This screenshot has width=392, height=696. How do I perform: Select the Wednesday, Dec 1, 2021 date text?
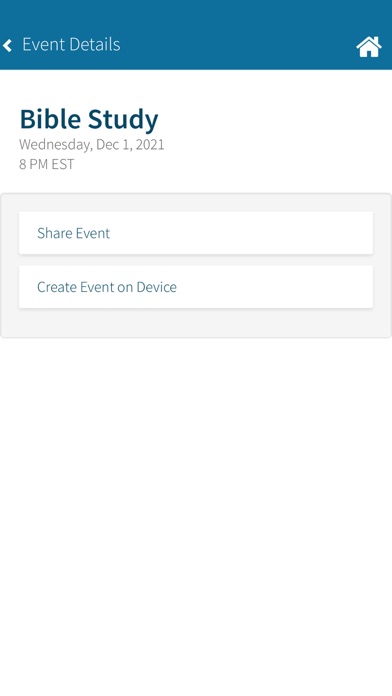pos(91,145)
